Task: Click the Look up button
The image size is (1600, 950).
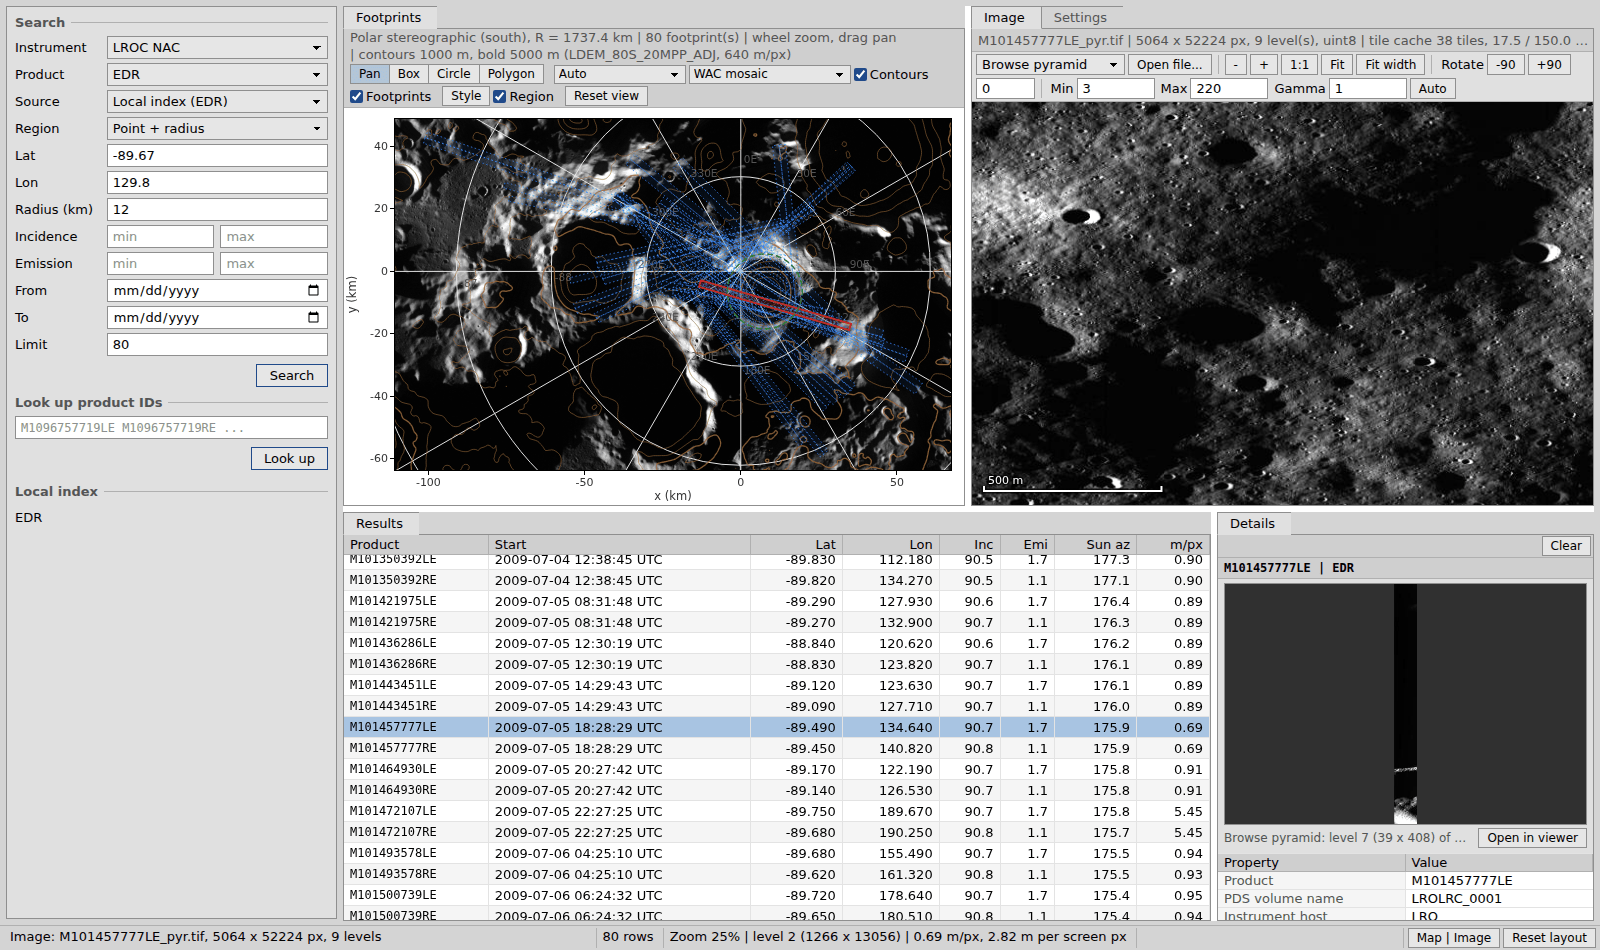Action: pyautogui.click(x=289, y=458)
